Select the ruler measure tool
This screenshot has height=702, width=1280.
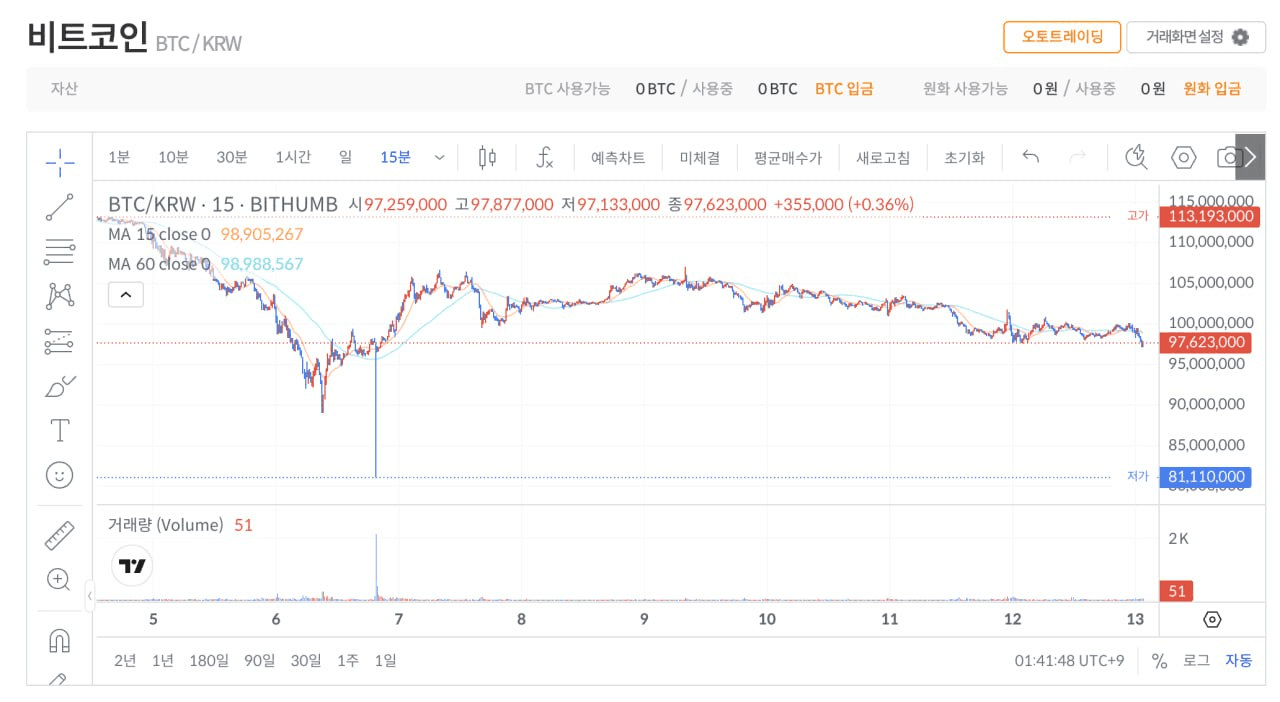click(60, 535)
